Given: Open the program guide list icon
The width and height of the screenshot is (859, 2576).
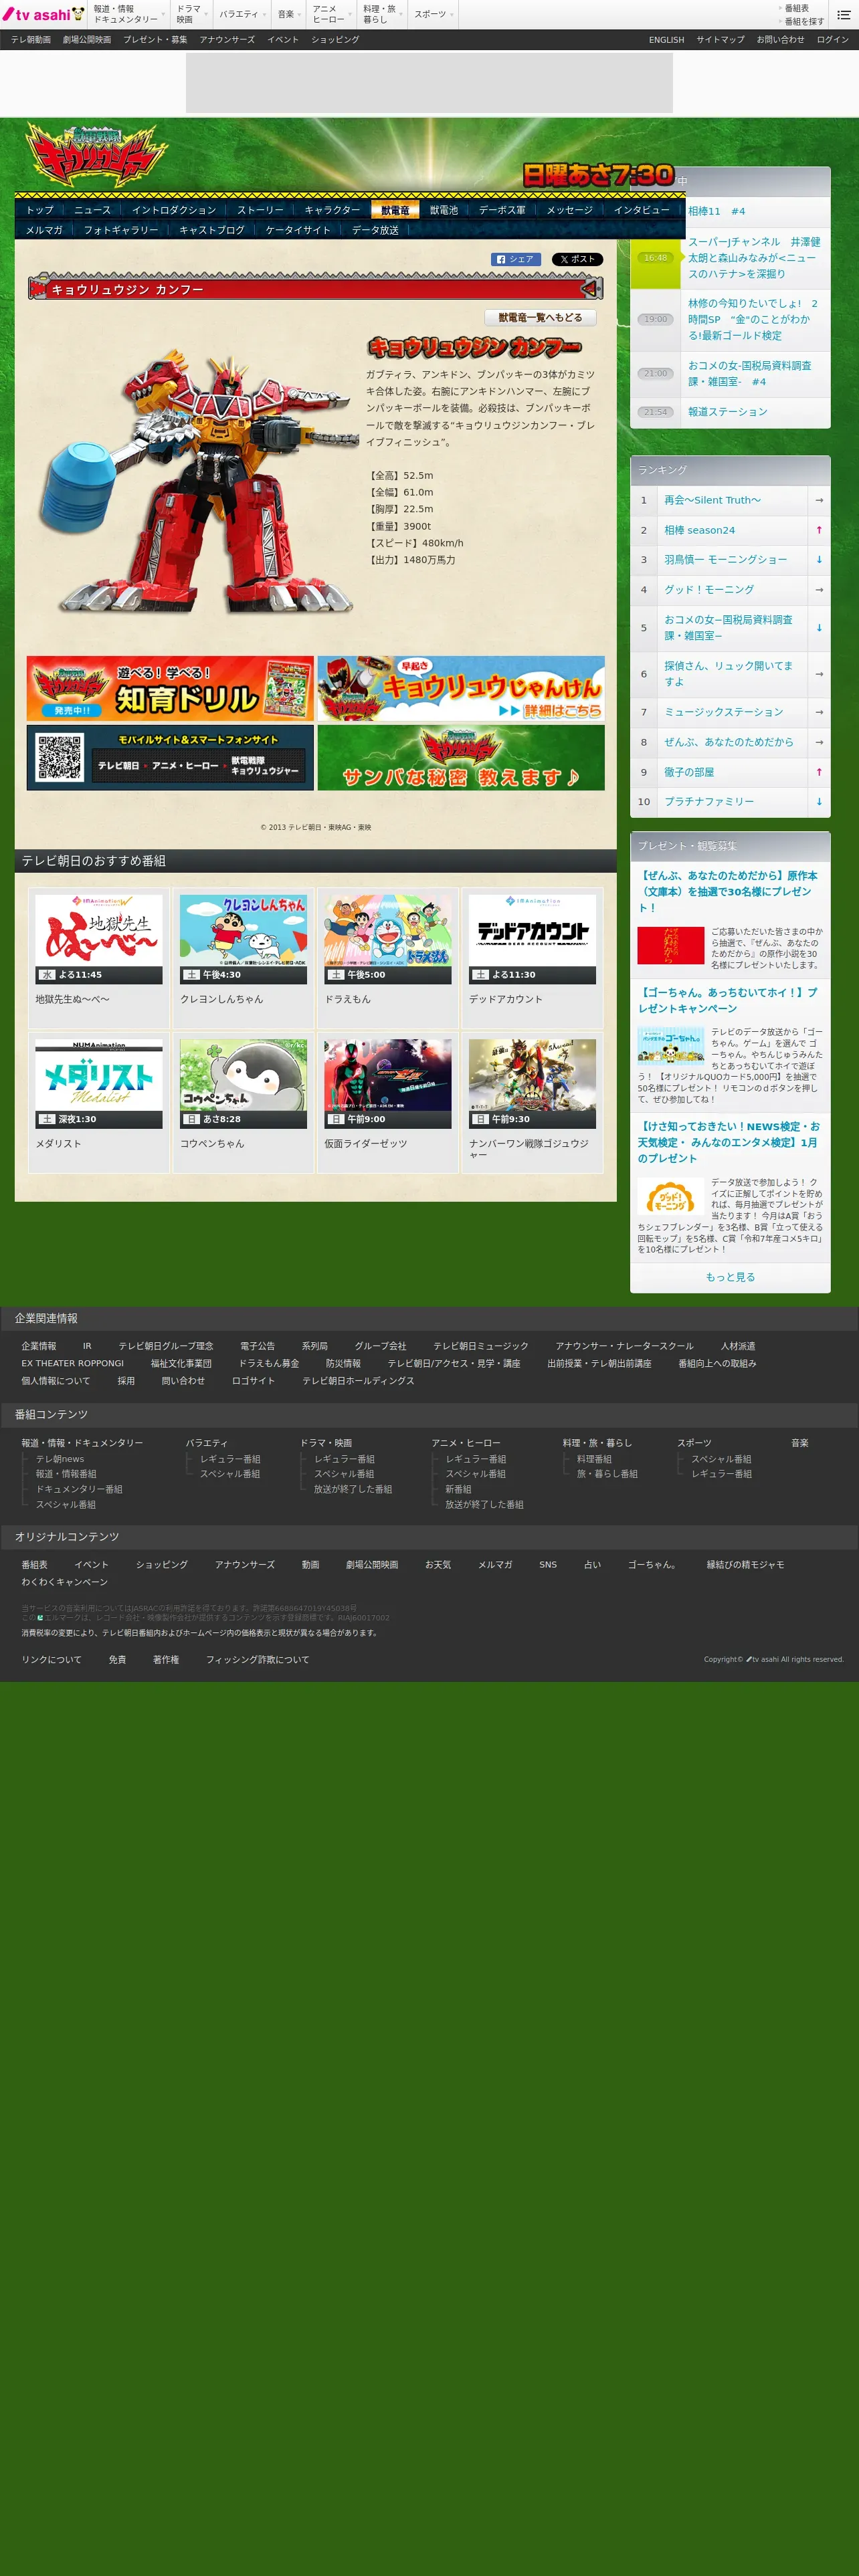Looking at the screenshot, I should point(843,14).
